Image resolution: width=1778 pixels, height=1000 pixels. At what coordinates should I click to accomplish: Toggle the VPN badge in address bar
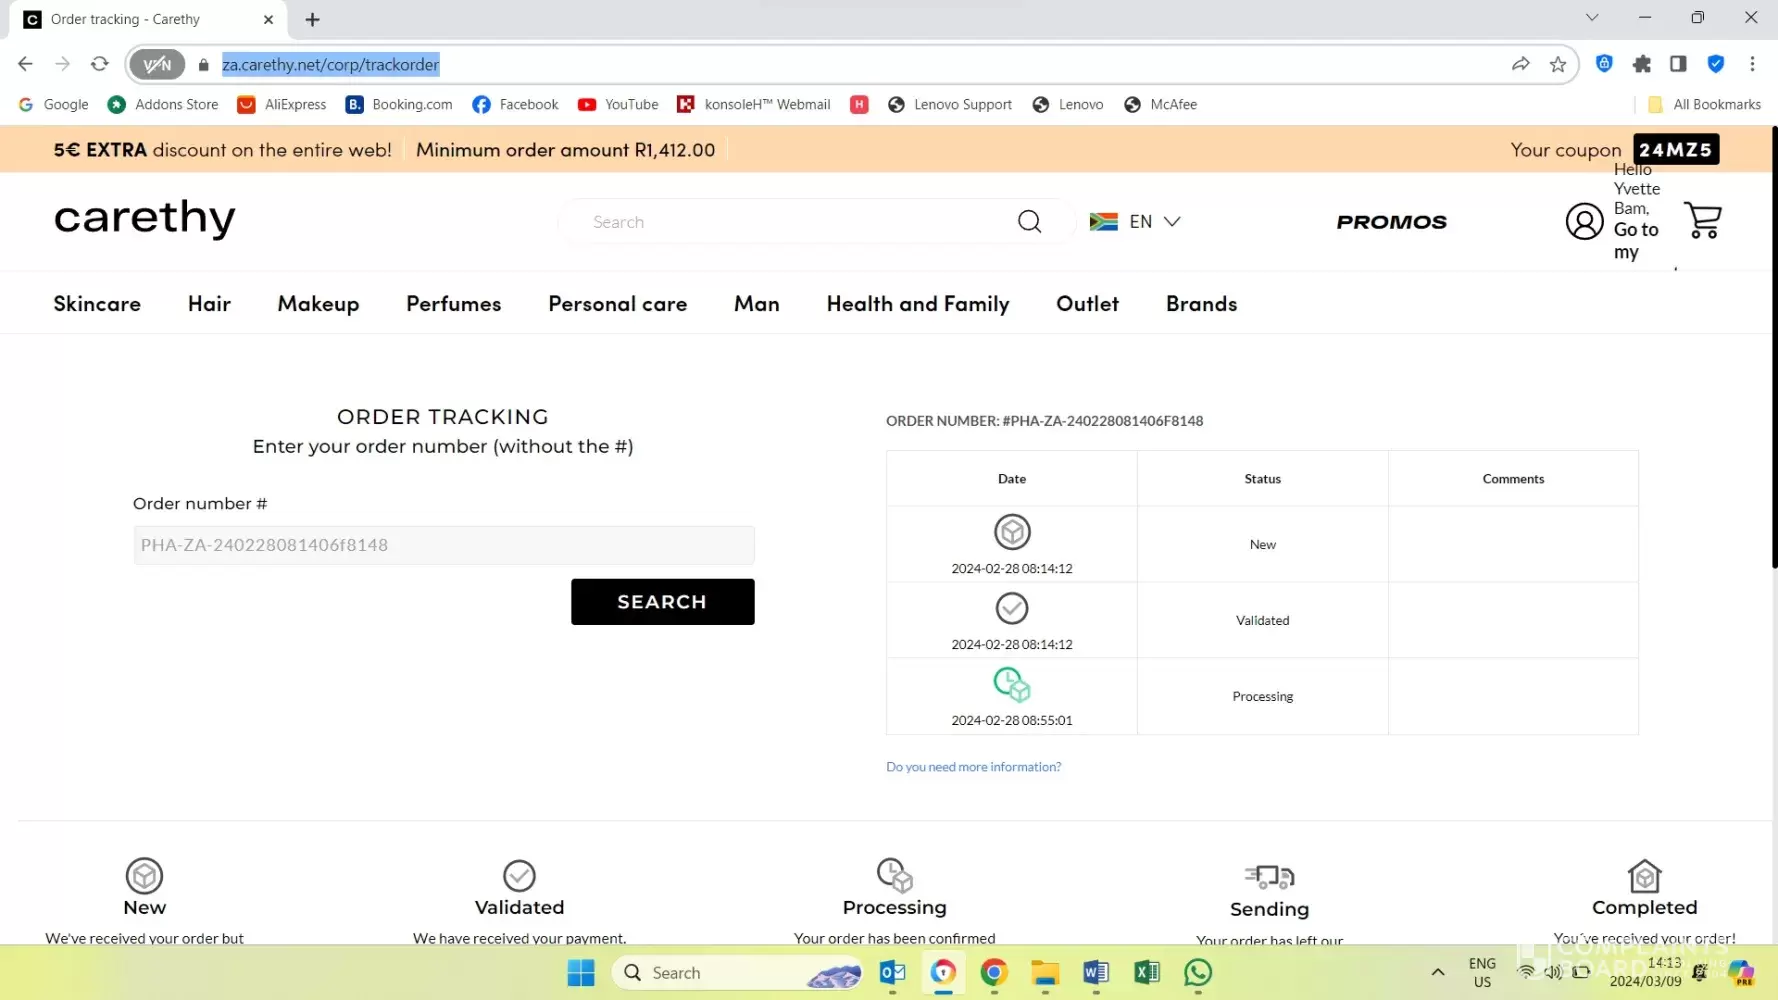click(x=157, y=65)
